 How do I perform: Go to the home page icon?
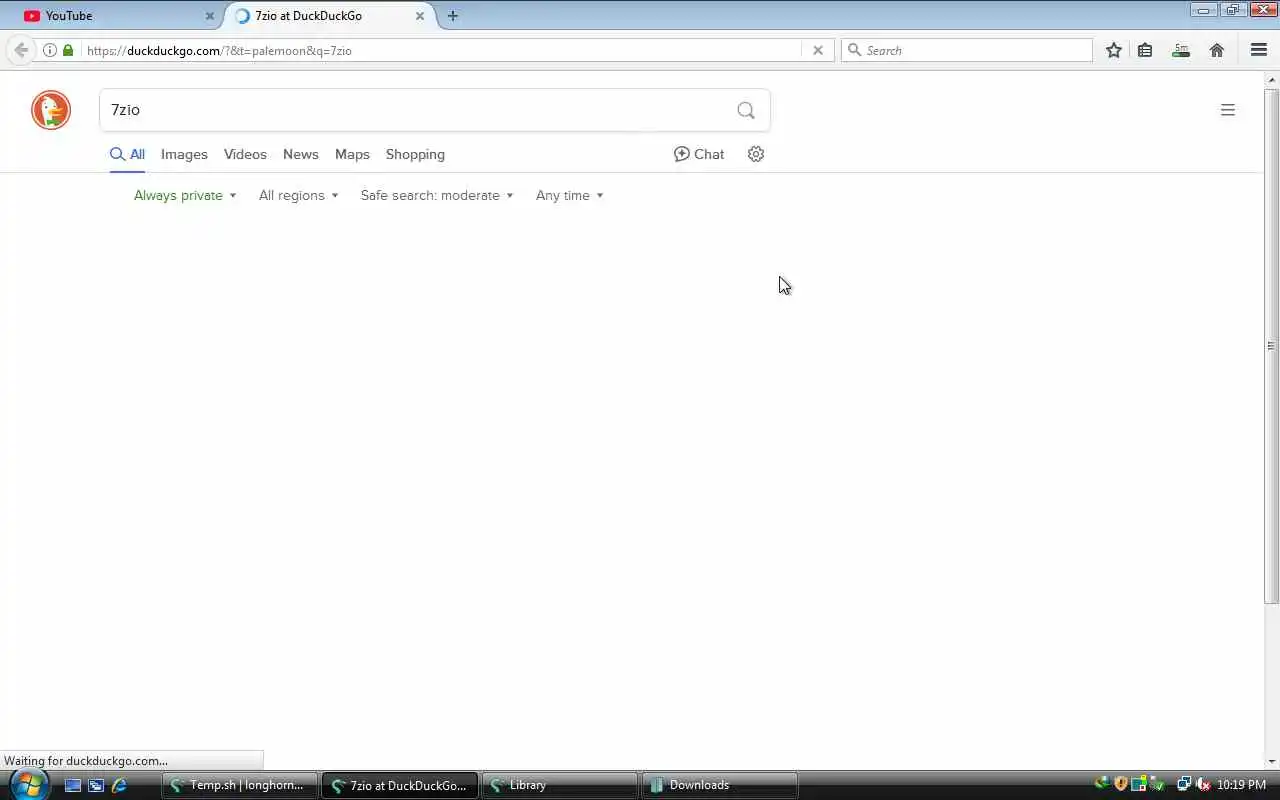1217,50
